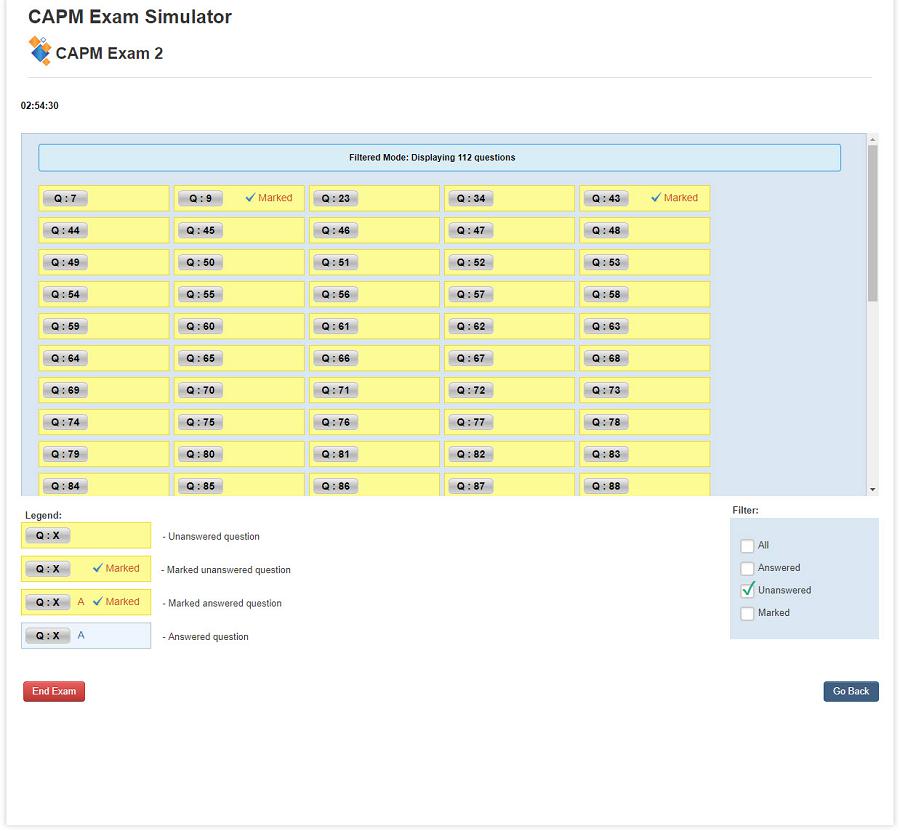The height and width of the screenshot is (831, 900).
Task: Open question 7
Action: pyautogui.click(x=64, y=199)
